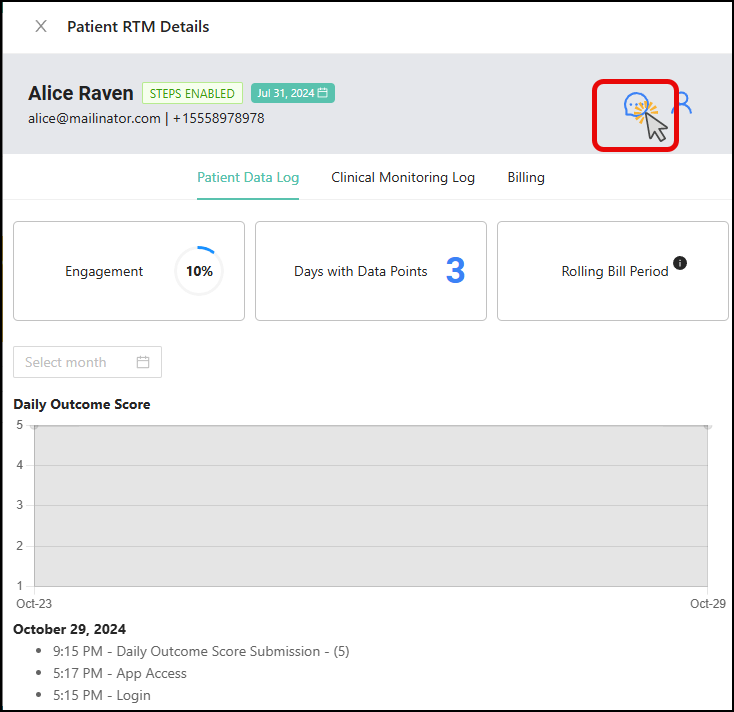Screen dimensions: 734x712
Task: Select the Days with Data Points card
Action: (371, 271)
